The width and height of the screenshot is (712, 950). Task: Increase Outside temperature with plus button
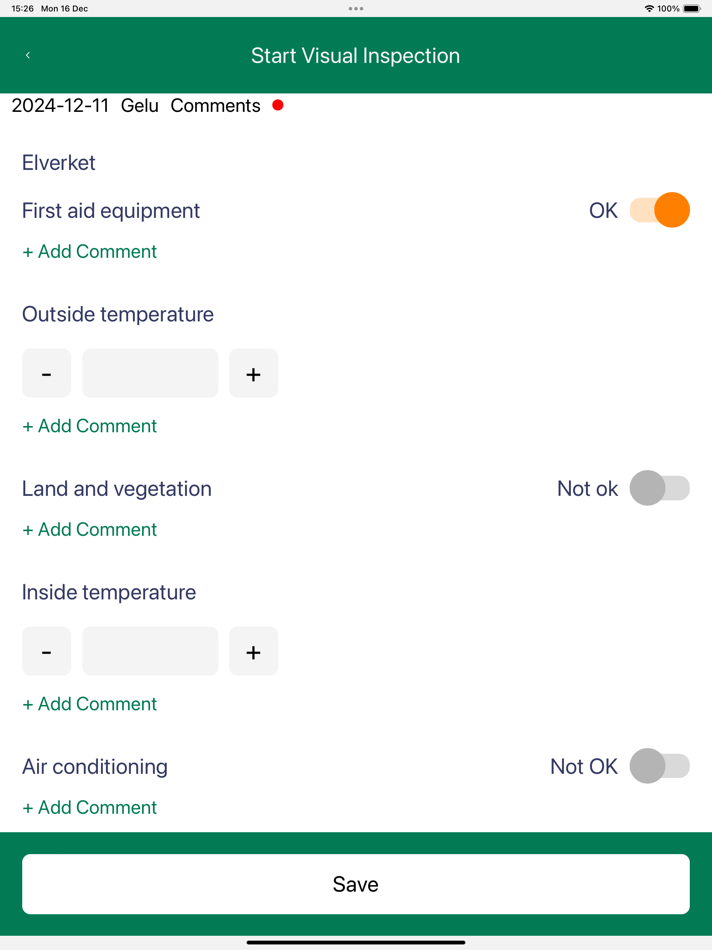(253, 373)
